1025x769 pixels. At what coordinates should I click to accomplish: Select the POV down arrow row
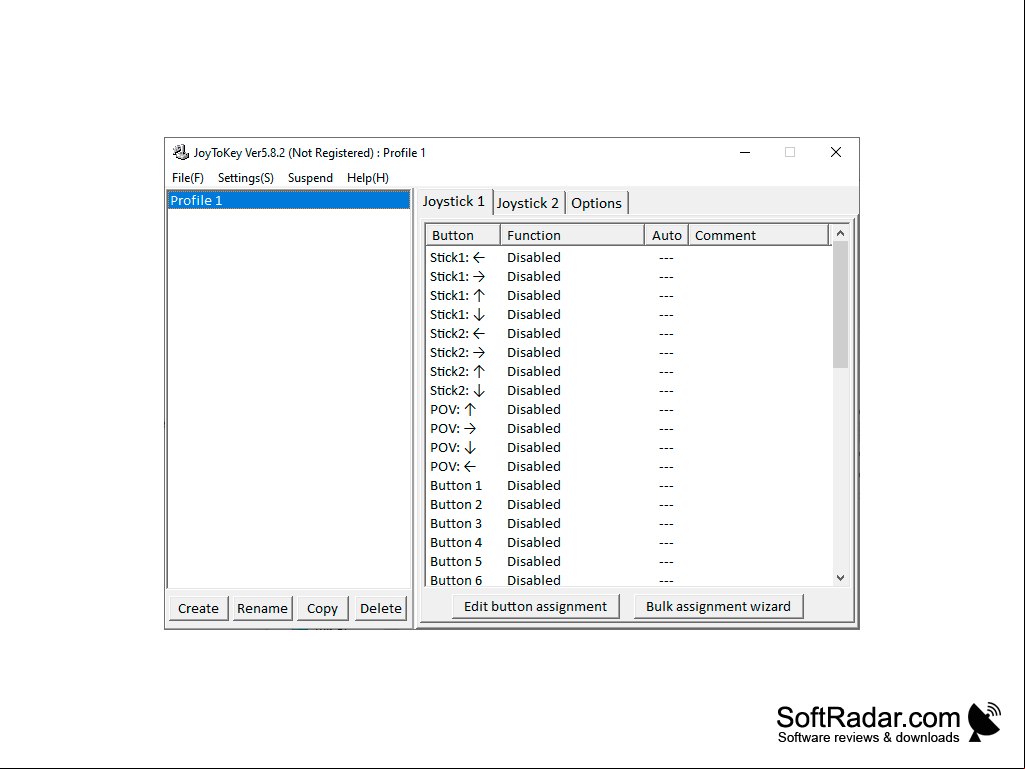(628, 447)
